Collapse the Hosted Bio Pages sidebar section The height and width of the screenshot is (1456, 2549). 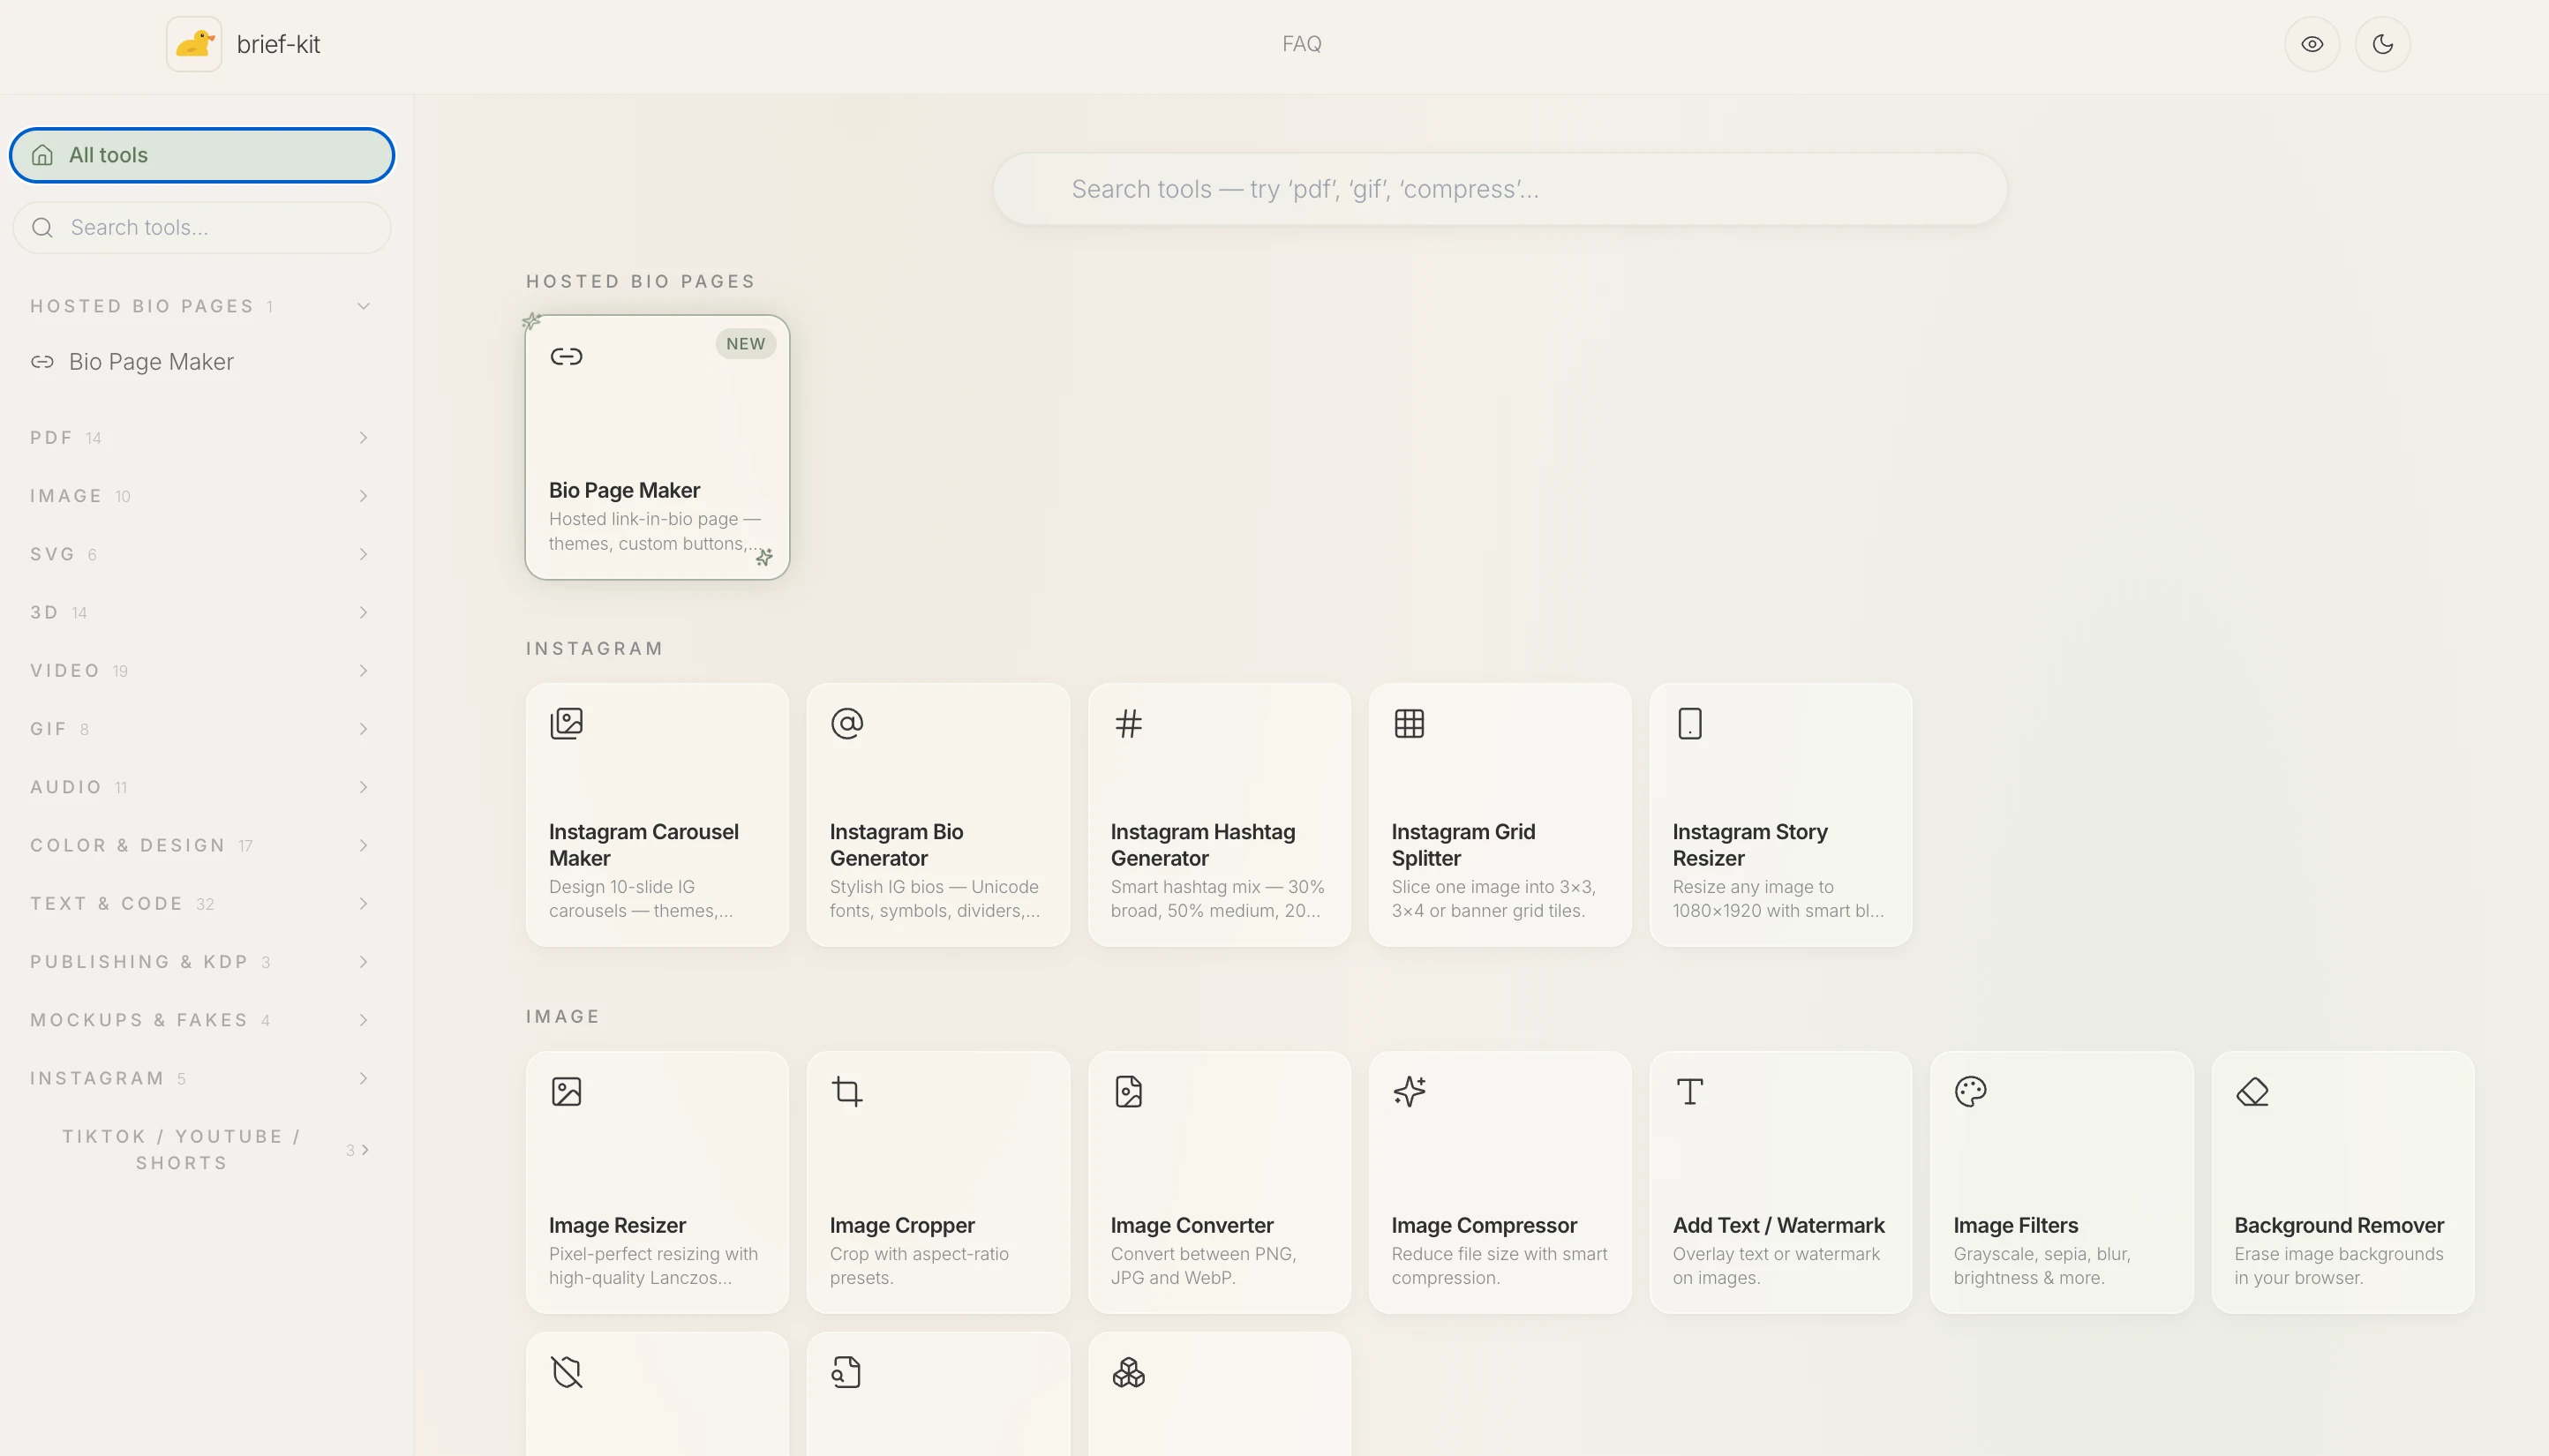click(363, 306)
